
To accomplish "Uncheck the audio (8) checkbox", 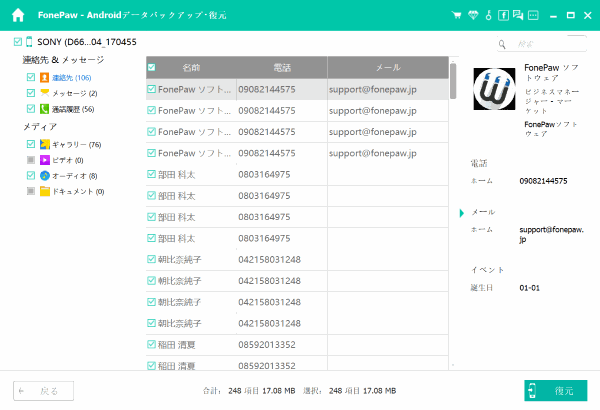I will pos(31,175).
